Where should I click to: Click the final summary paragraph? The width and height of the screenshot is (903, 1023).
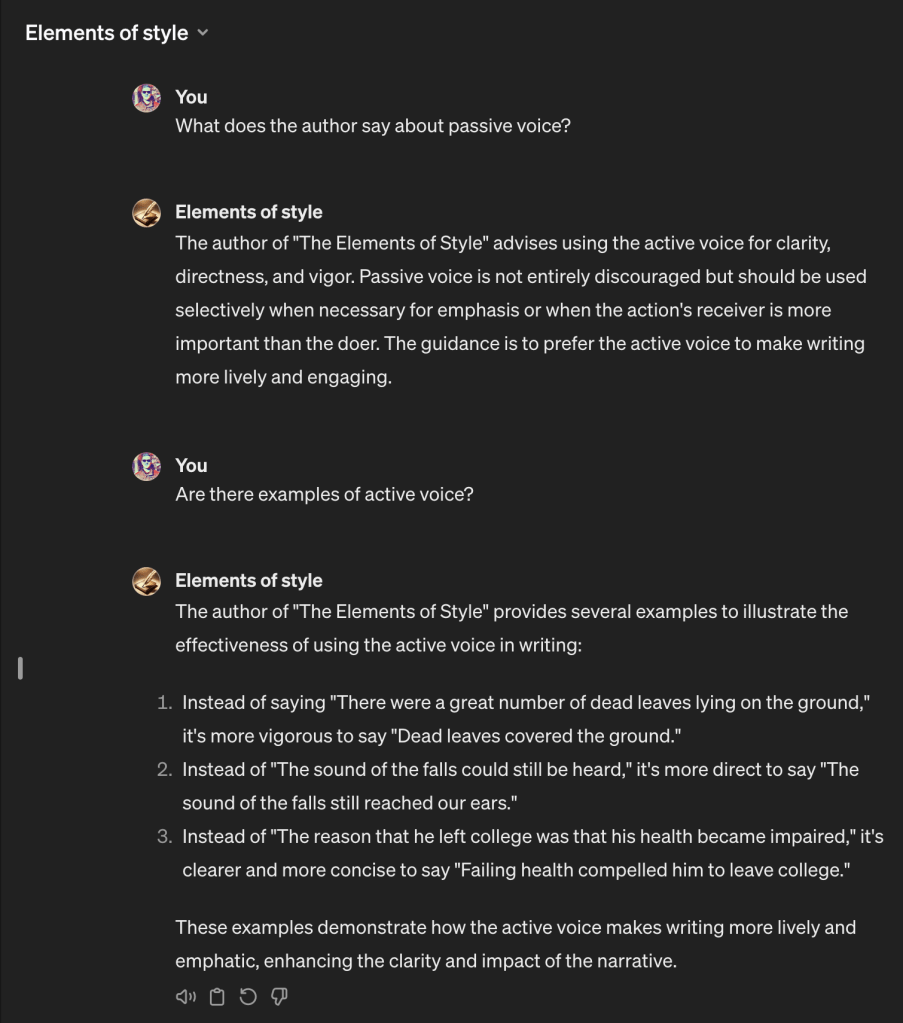[x=515, y=944]
